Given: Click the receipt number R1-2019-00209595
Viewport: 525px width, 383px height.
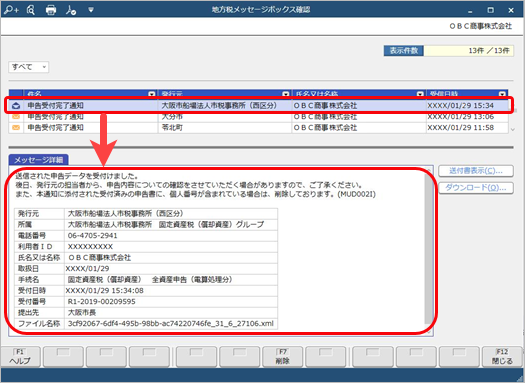Looking at the screenshot, I should [x=101, y=302].
